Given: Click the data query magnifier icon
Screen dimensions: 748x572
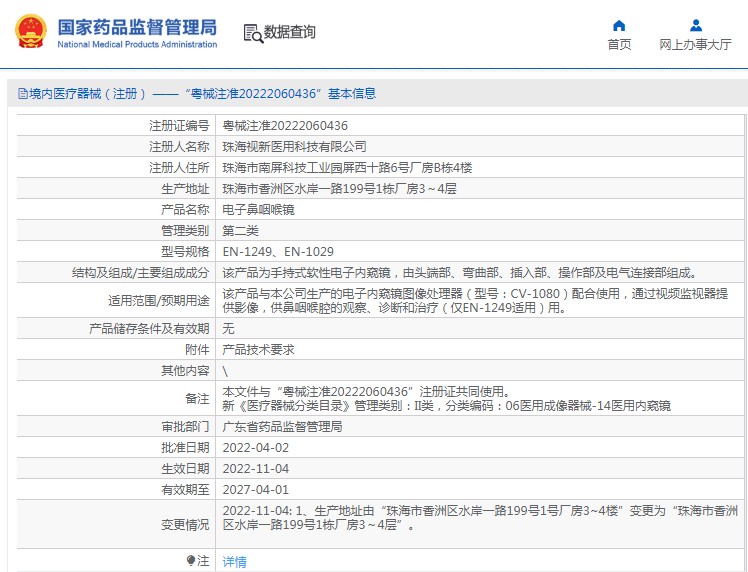Looking at the screenshot, I should [x=252, y=33].
